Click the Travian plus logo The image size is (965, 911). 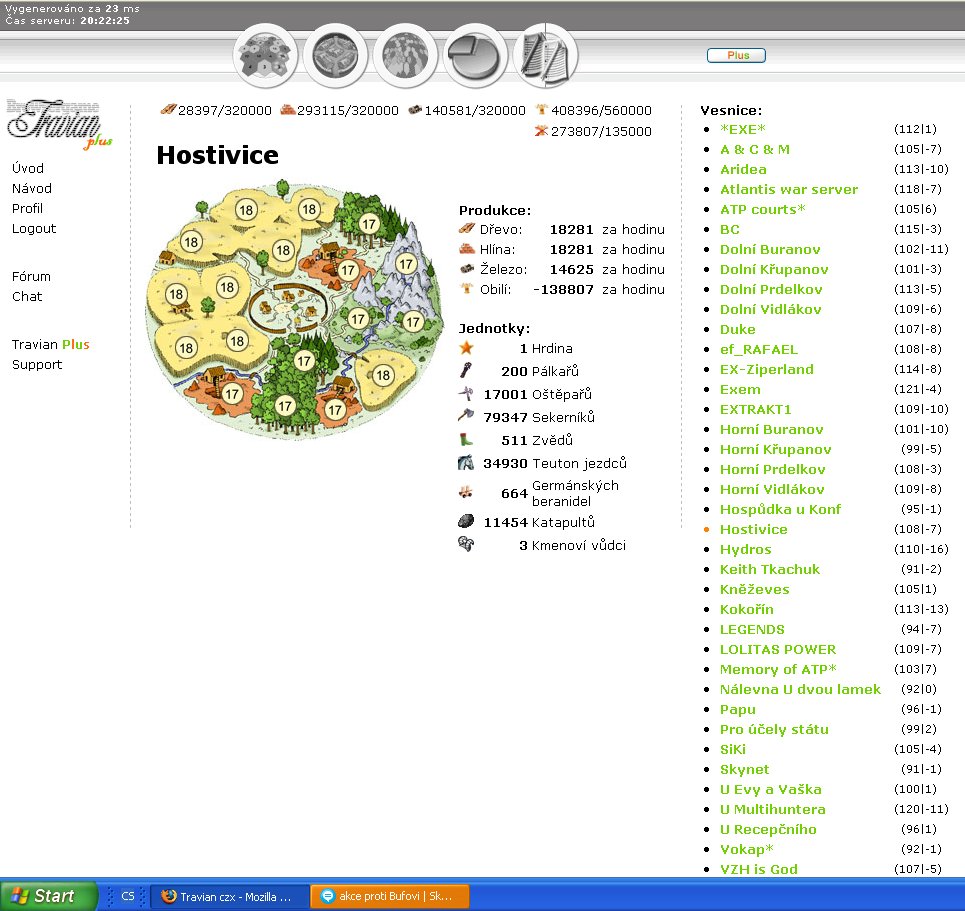(58, 123)
